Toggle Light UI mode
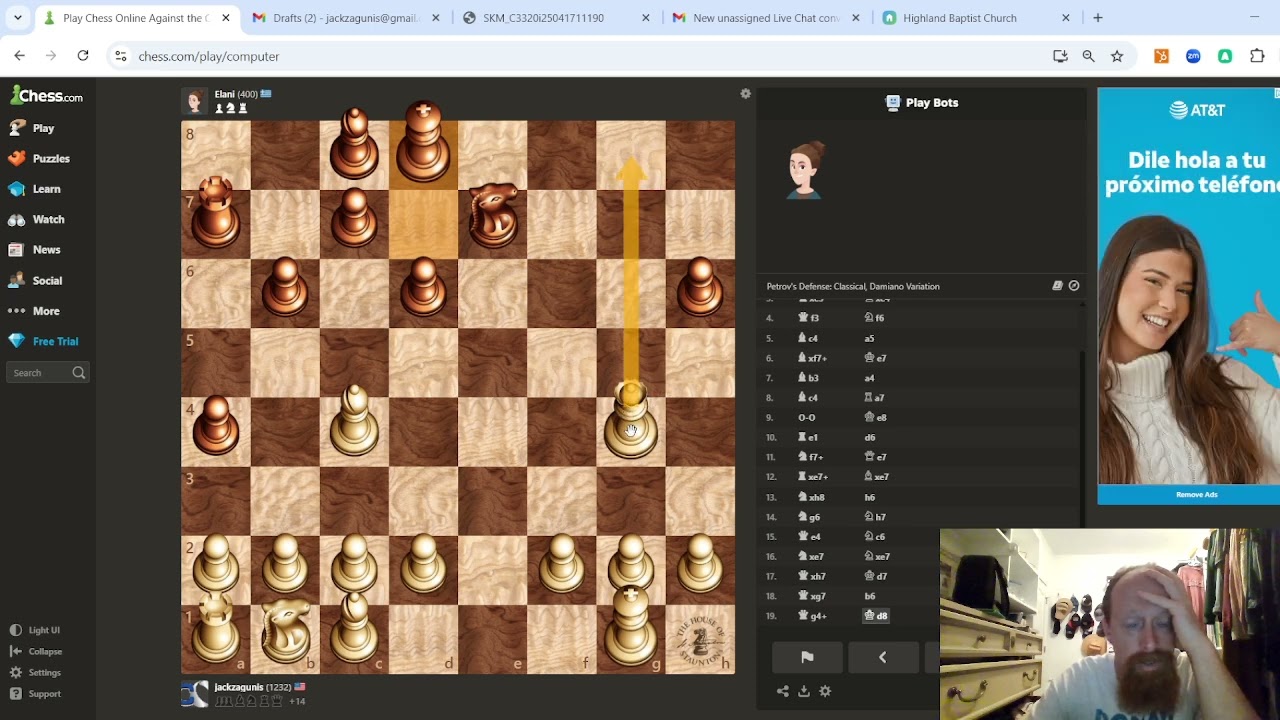1280x720 pixels. 35,630
